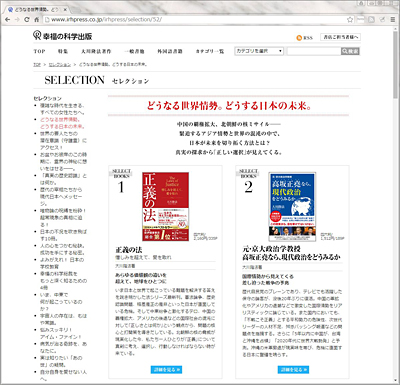Click 詳細を見る button under 正義の法
The height and width of the screenshot is (385, 400).
coord(166,369)
